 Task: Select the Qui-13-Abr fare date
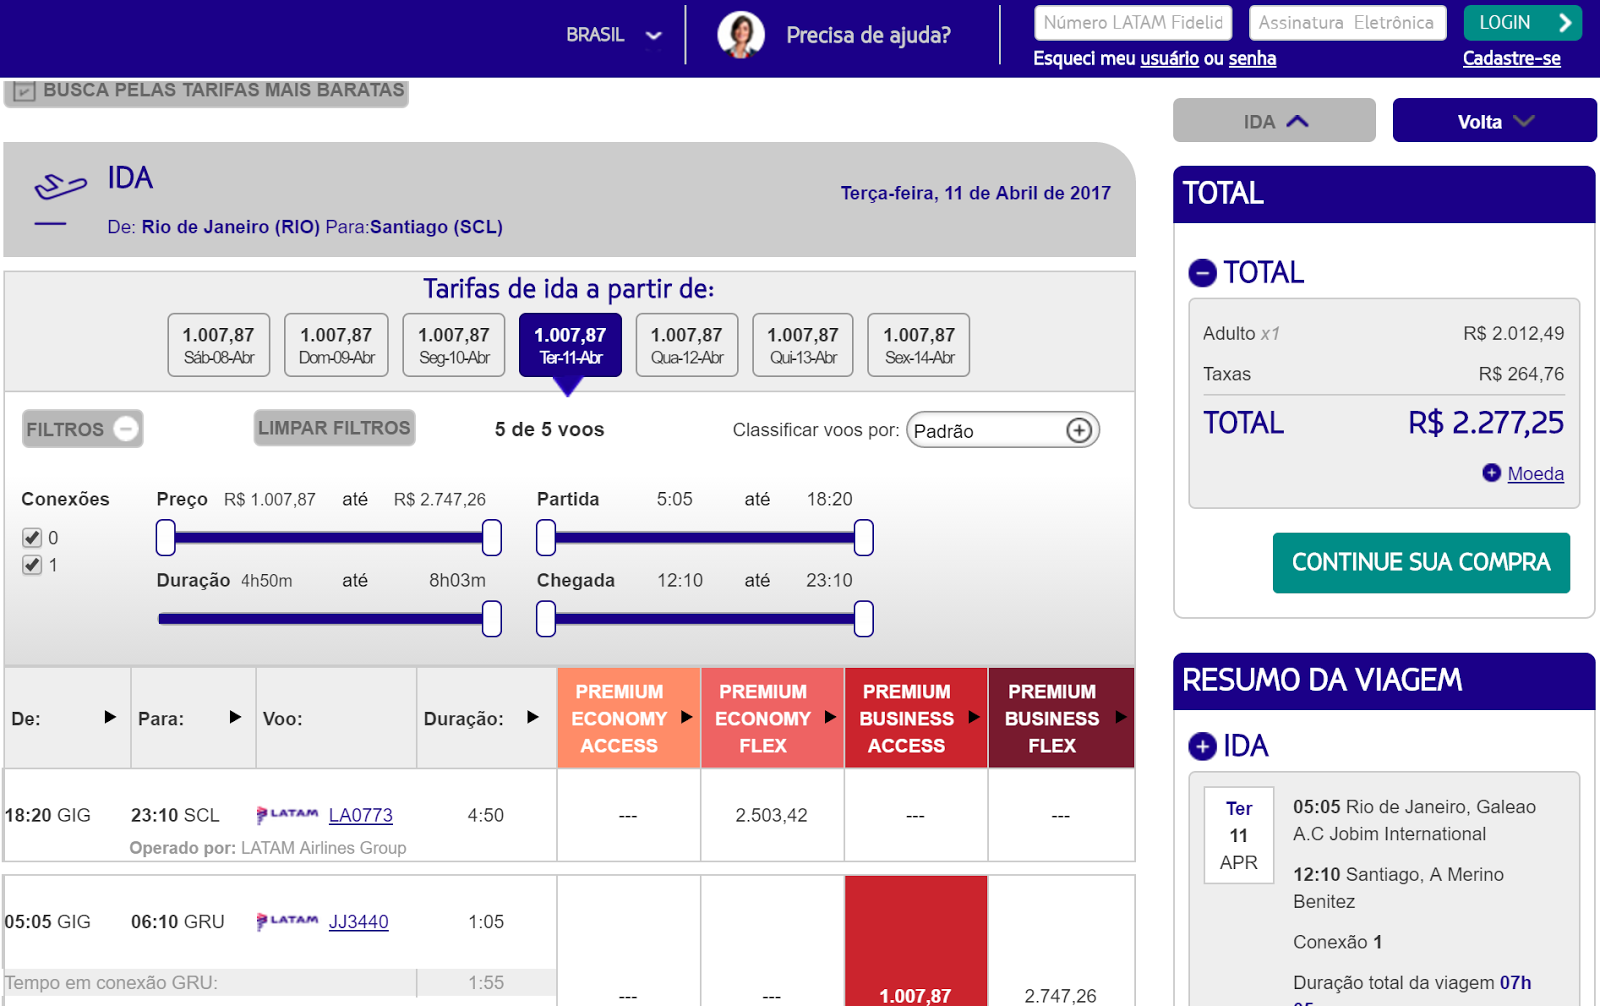click(x=803, y=345)
